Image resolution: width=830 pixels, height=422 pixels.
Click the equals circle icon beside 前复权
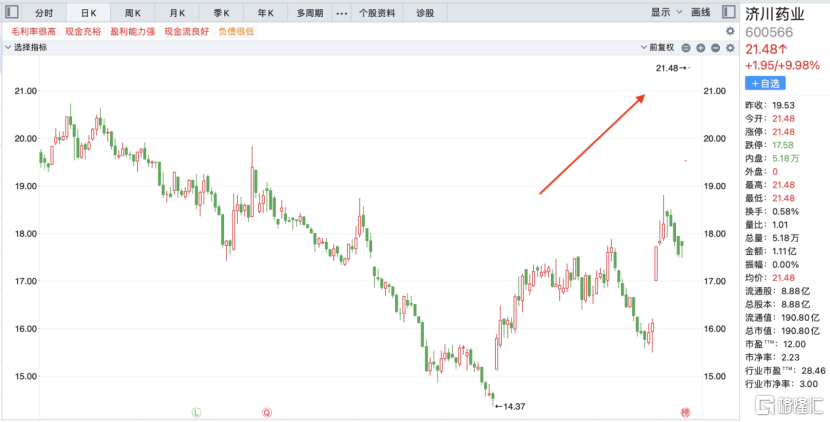685,47
